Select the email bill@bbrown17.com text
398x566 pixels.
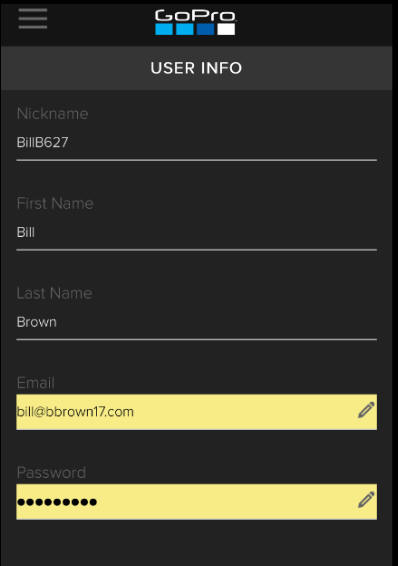coord(75,412)
